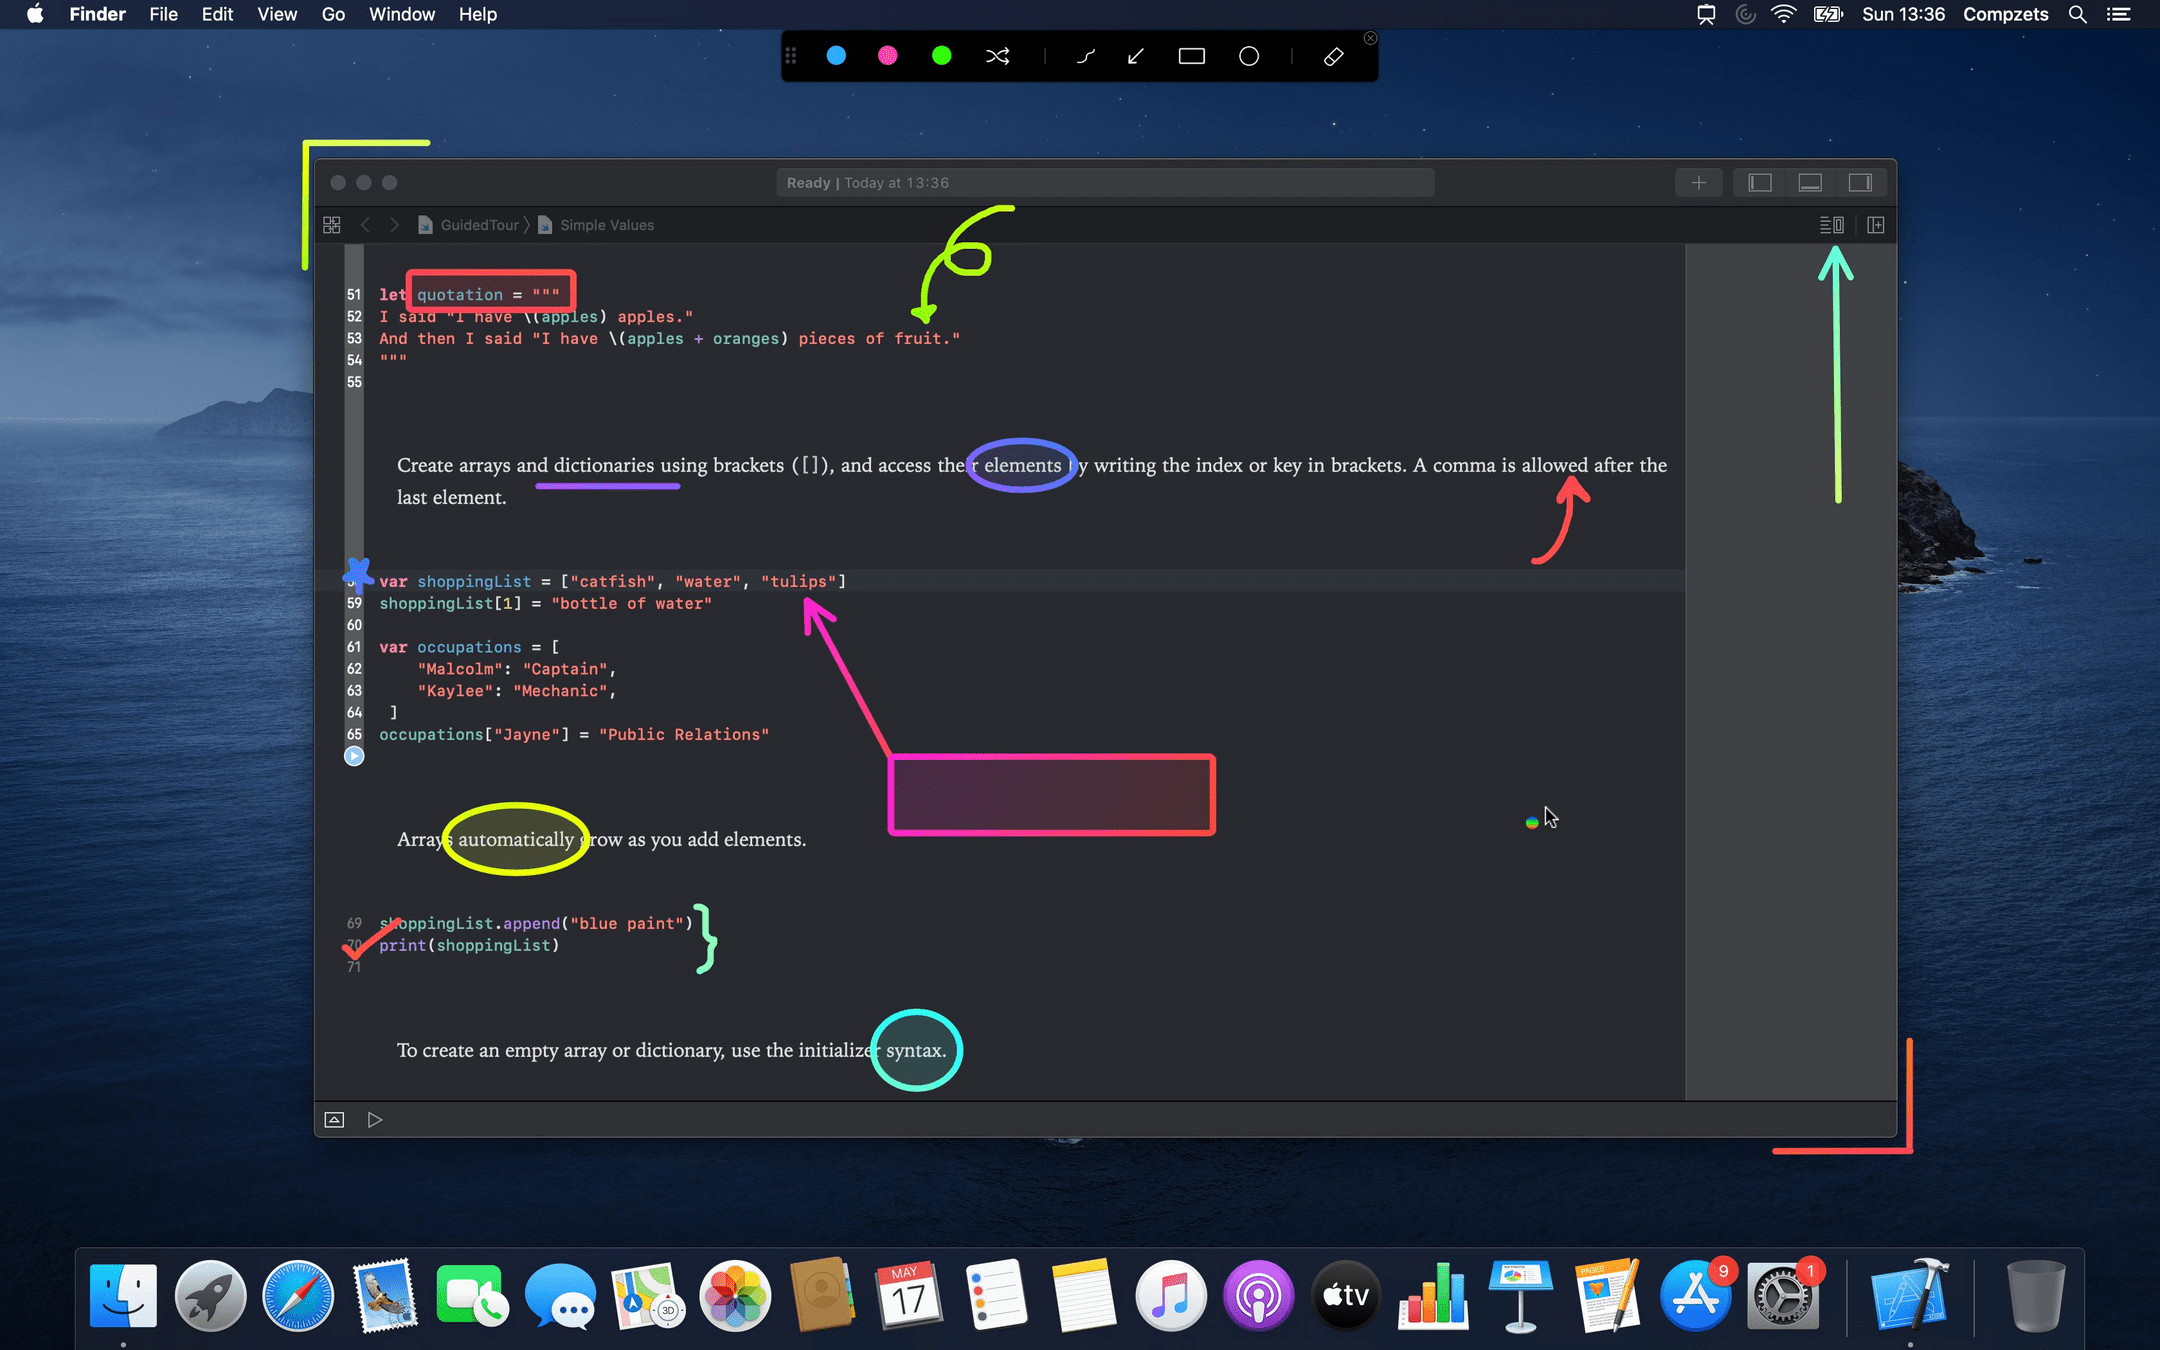2160x1350 pixels.
Task: Click blue run-line button in gutter
Action: (x=354, y=757)
